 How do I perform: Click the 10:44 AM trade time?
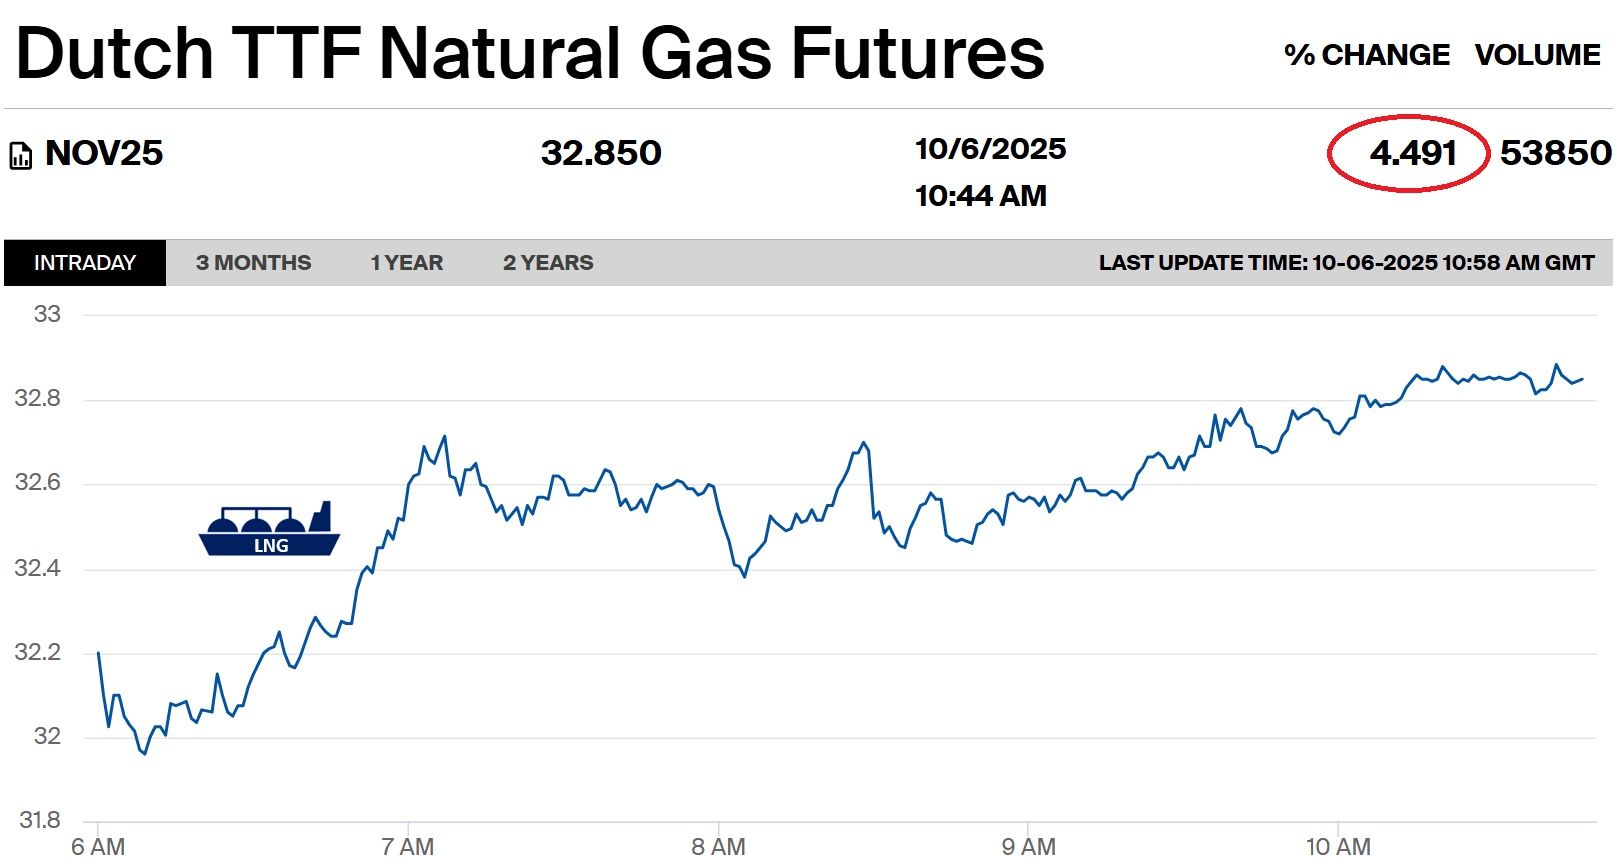click(980, 196)
